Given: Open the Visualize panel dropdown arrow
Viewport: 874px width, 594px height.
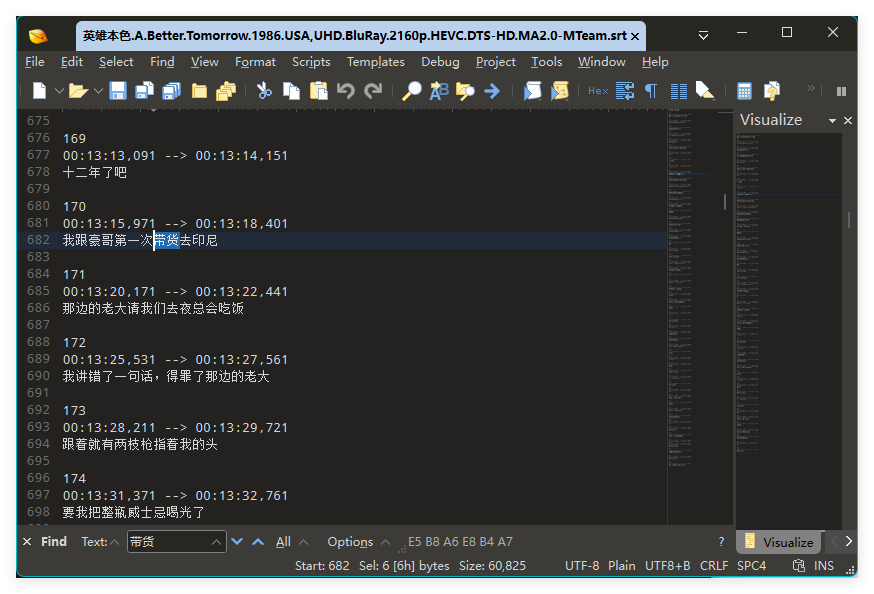Looking at the screenshot, I should pos(832,121).
